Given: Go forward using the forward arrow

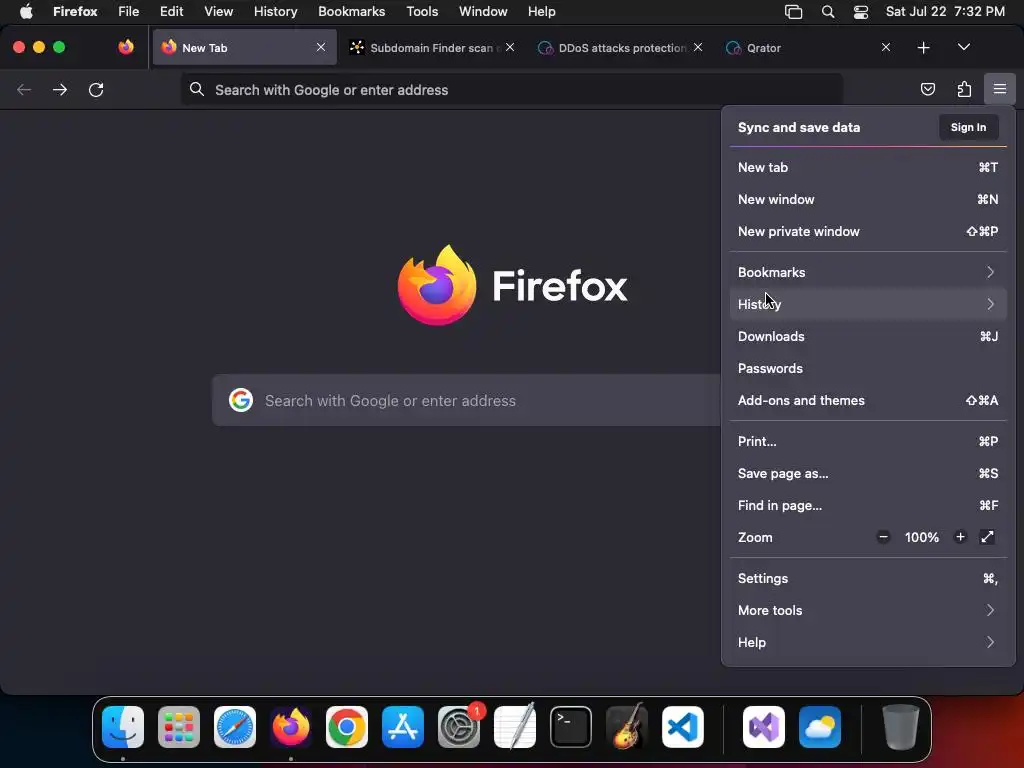Looking at the screenshot, I should coord(60,89).
